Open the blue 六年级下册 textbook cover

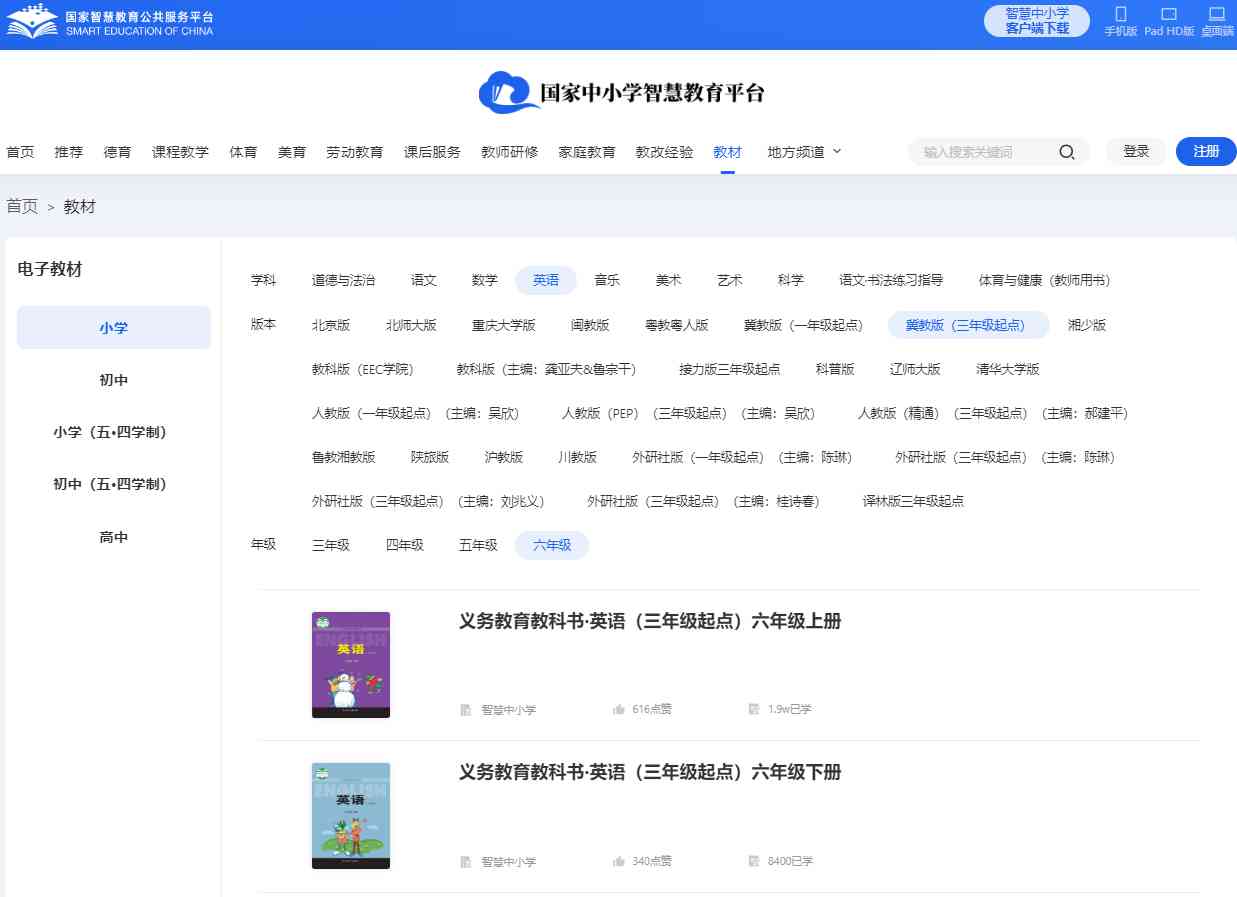[x=351, y=816]
